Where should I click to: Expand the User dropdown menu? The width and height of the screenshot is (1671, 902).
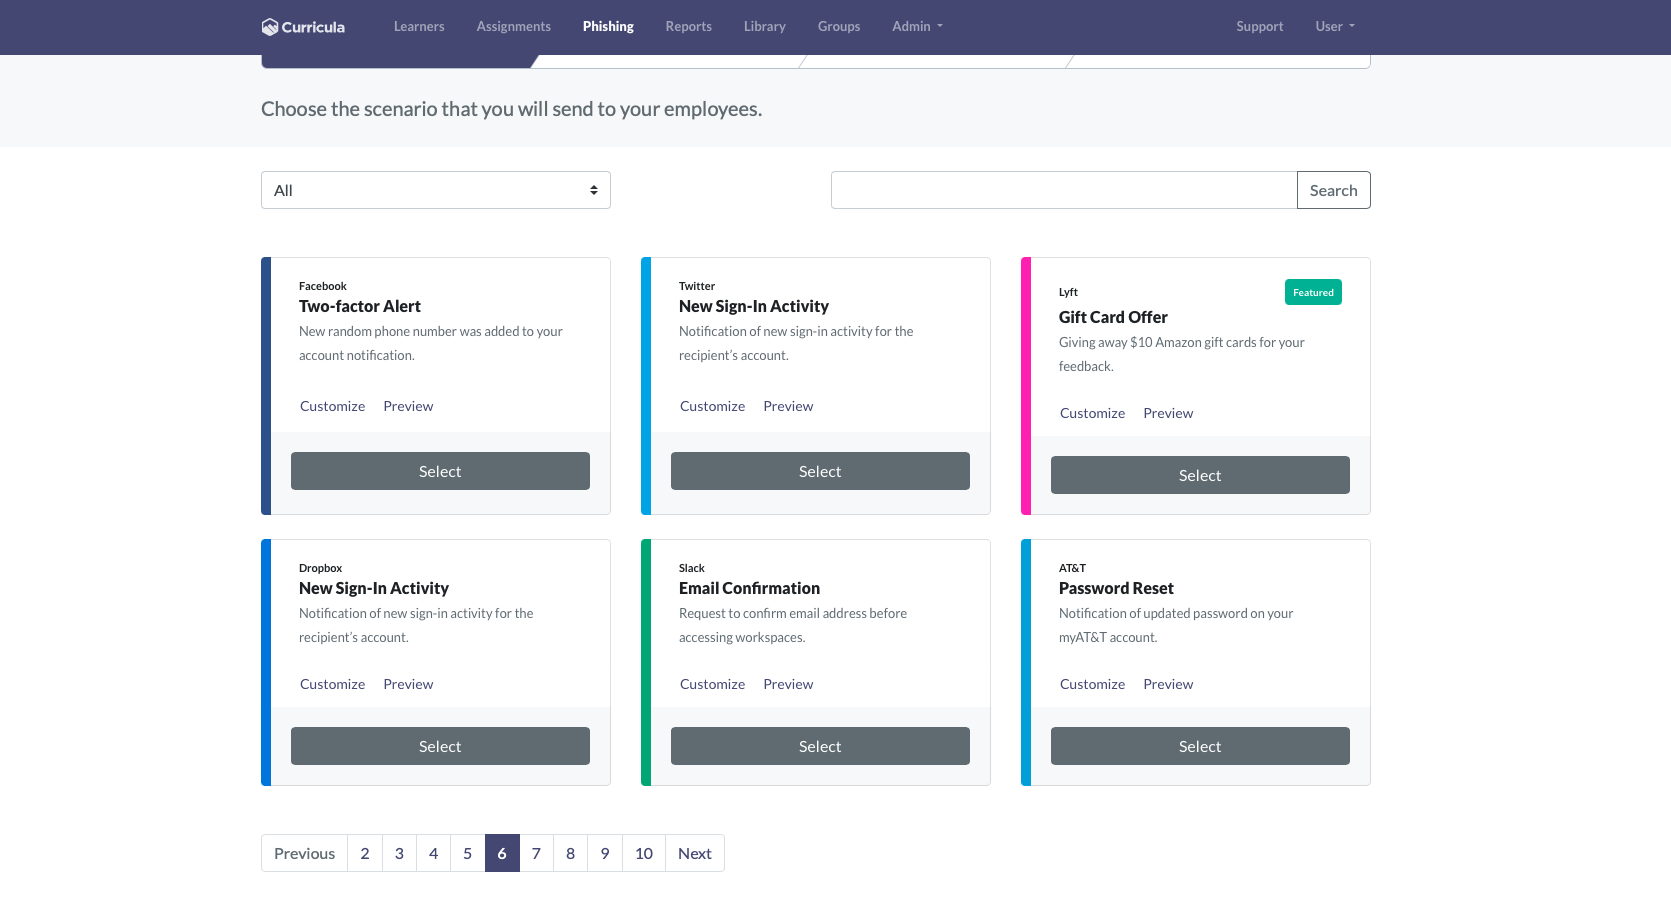tap(1335, 27)
